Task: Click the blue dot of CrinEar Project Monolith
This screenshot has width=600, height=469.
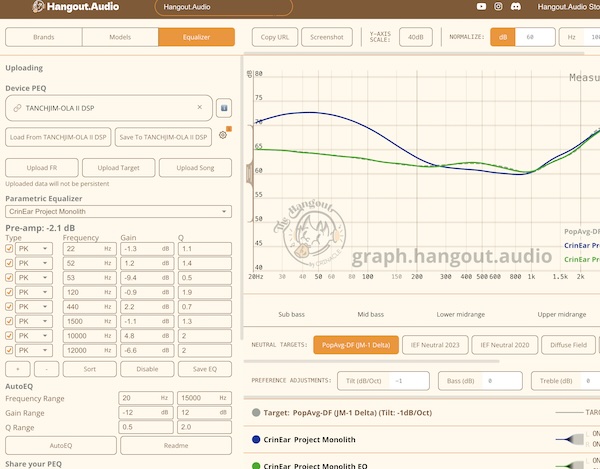Action: click(256, 440)
